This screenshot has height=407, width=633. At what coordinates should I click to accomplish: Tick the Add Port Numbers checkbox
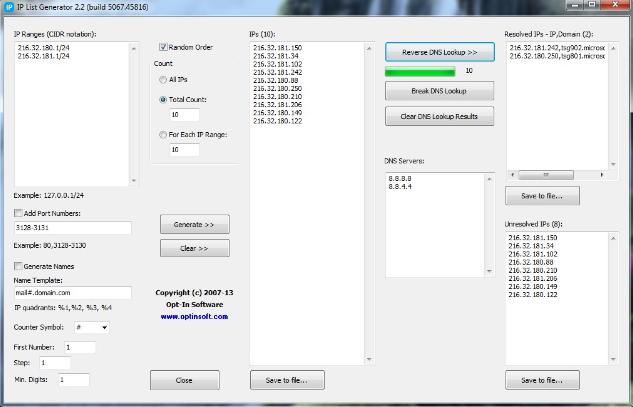coord(18,213)
